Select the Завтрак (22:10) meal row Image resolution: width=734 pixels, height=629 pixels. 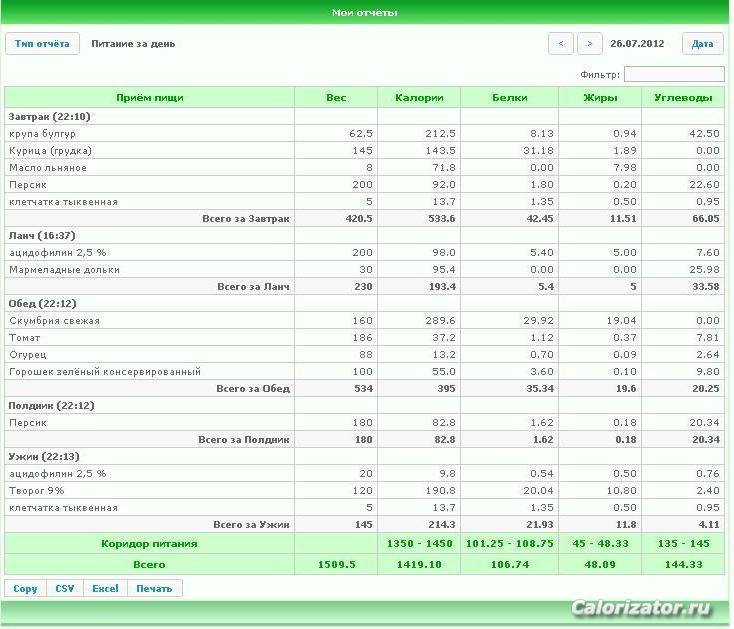tap(364, 117)
